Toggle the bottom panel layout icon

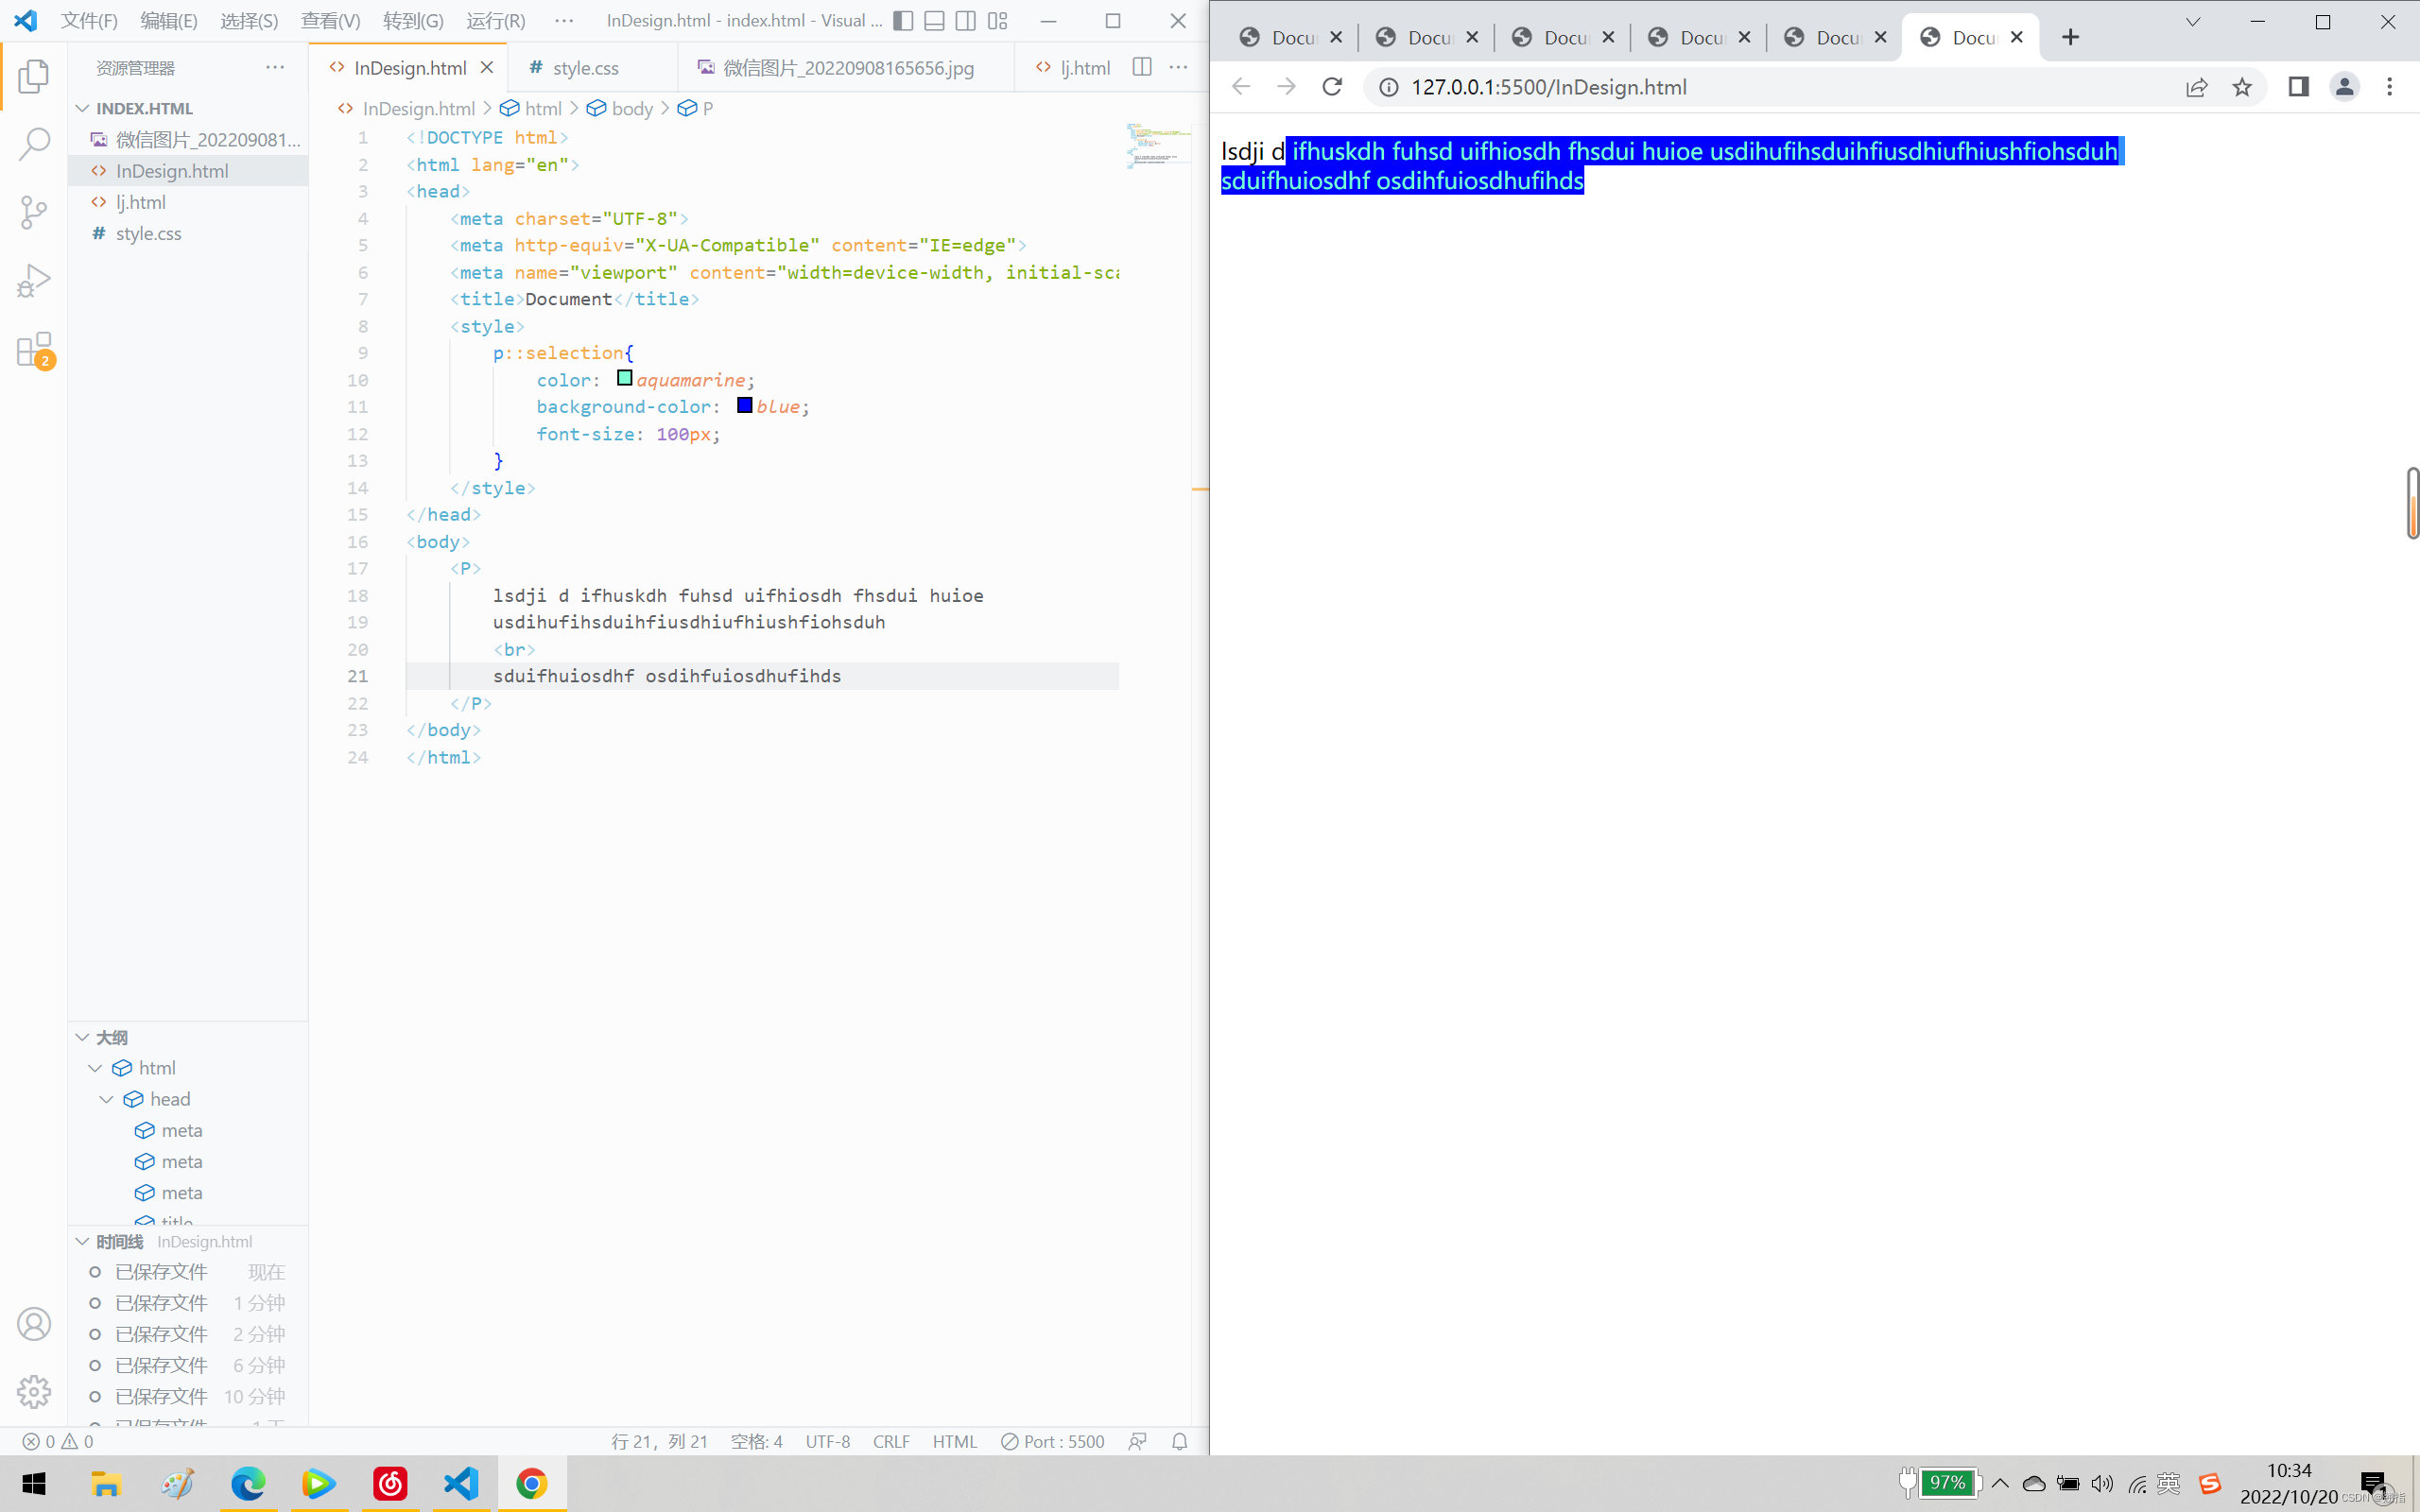[x=934, y=21]
